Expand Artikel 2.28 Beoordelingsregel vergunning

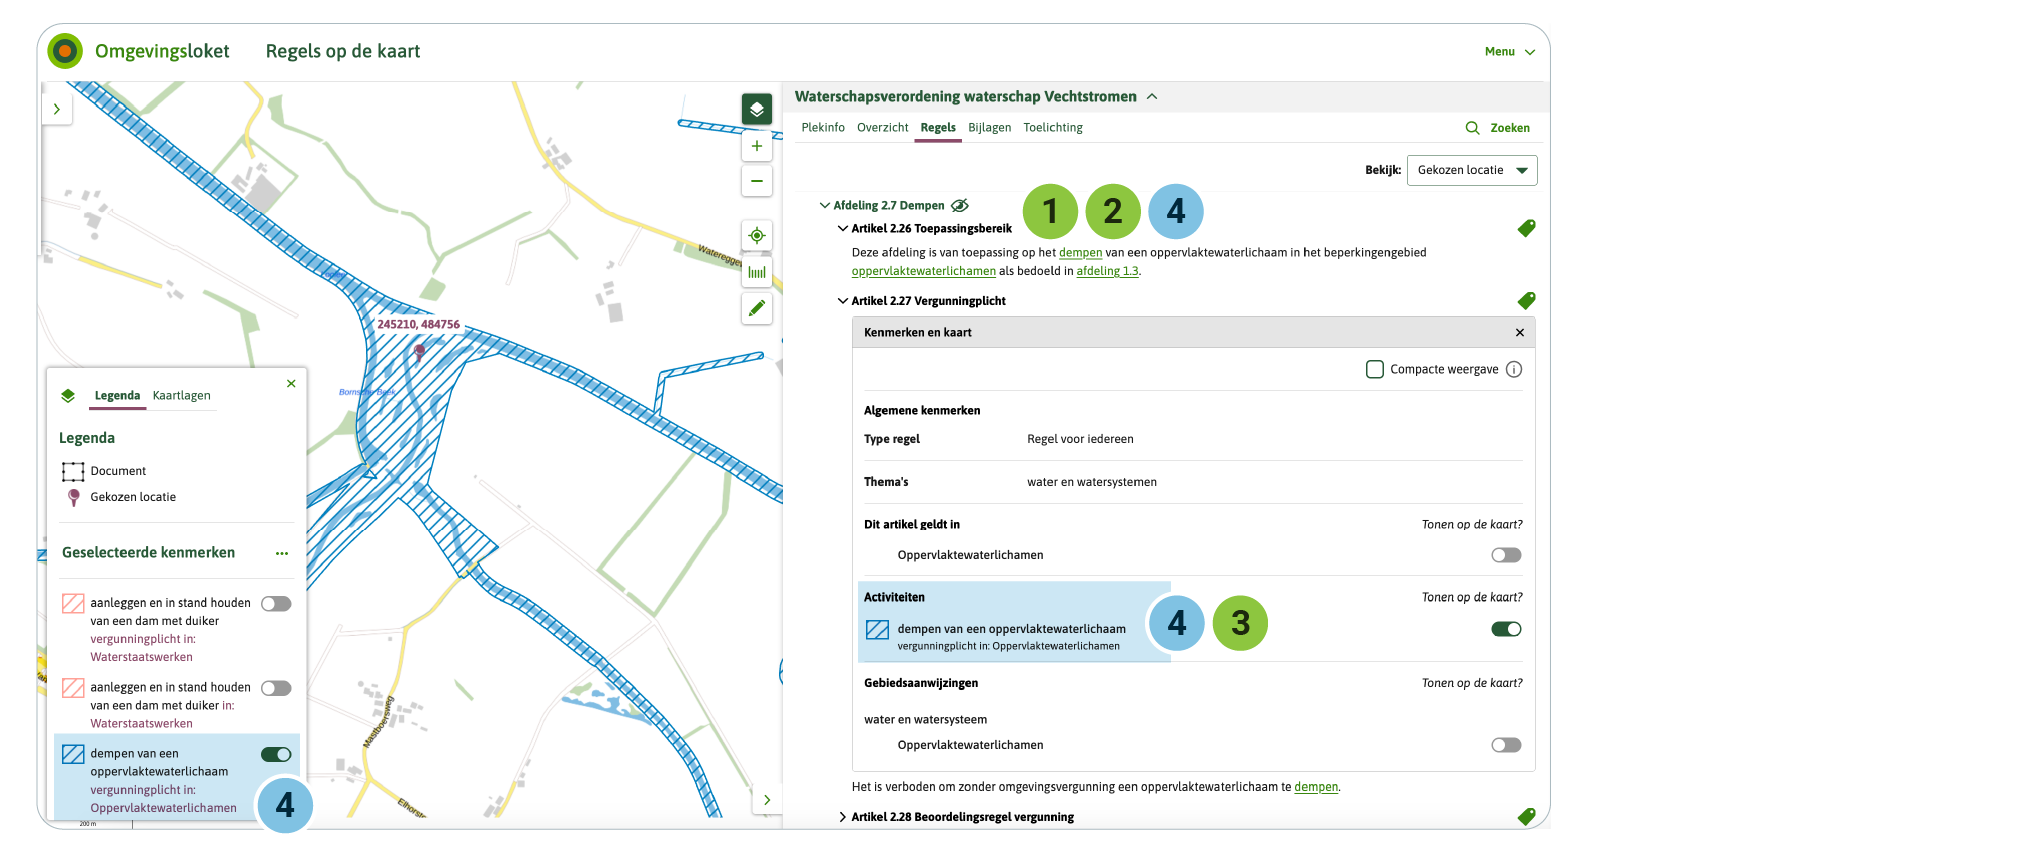click(843, 817)
